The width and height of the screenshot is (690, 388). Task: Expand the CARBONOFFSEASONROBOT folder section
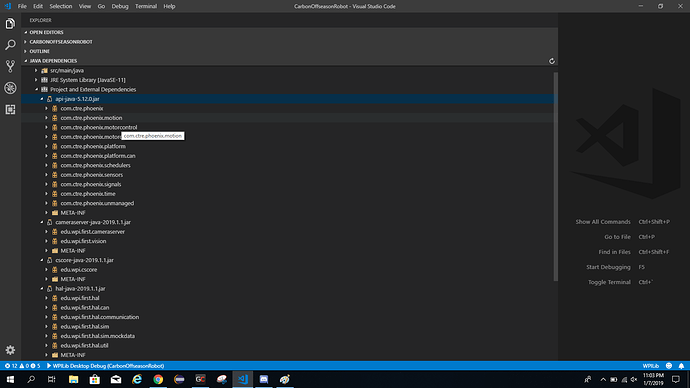click(290, 42)
